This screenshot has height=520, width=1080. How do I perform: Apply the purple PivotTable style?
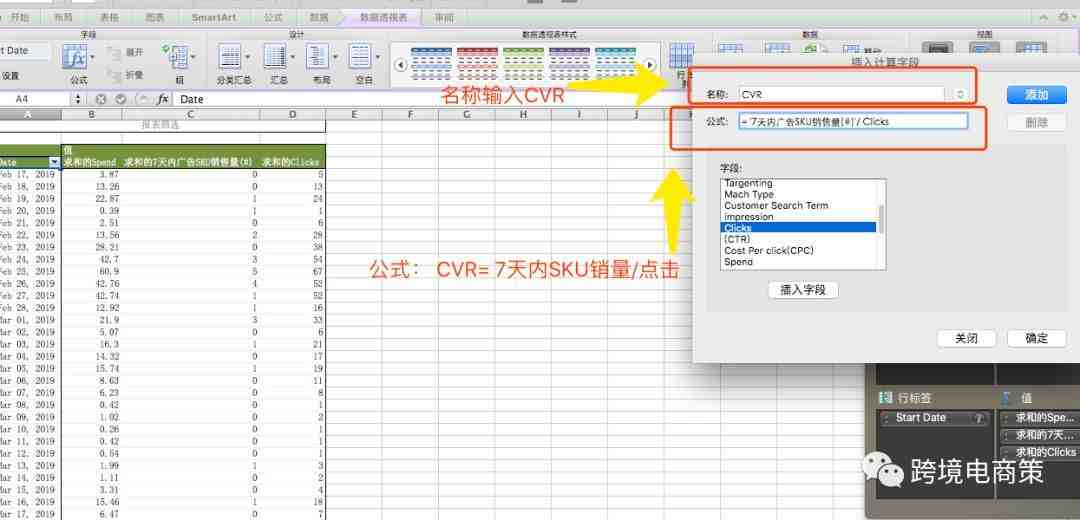pyautogui.click(x=570, y=63)
